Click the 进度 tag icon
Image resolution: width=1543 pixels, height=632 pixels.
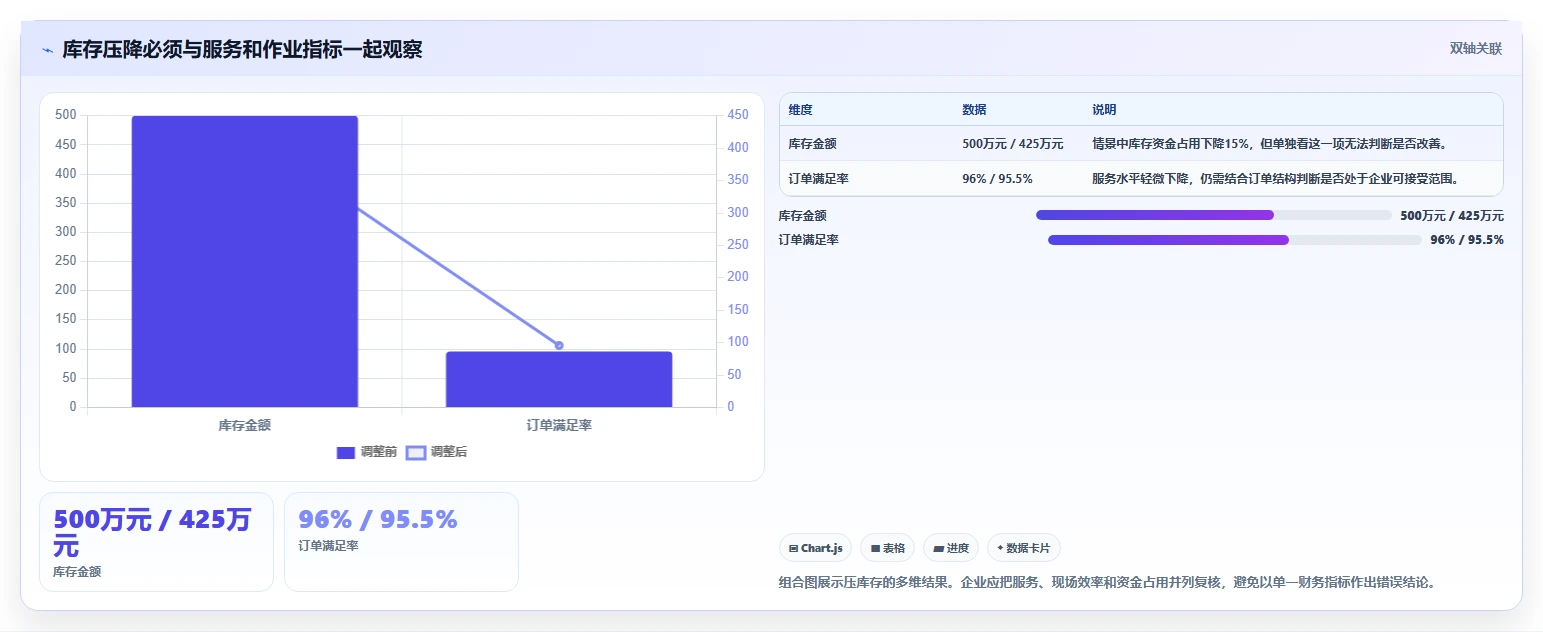coord(938,548)
